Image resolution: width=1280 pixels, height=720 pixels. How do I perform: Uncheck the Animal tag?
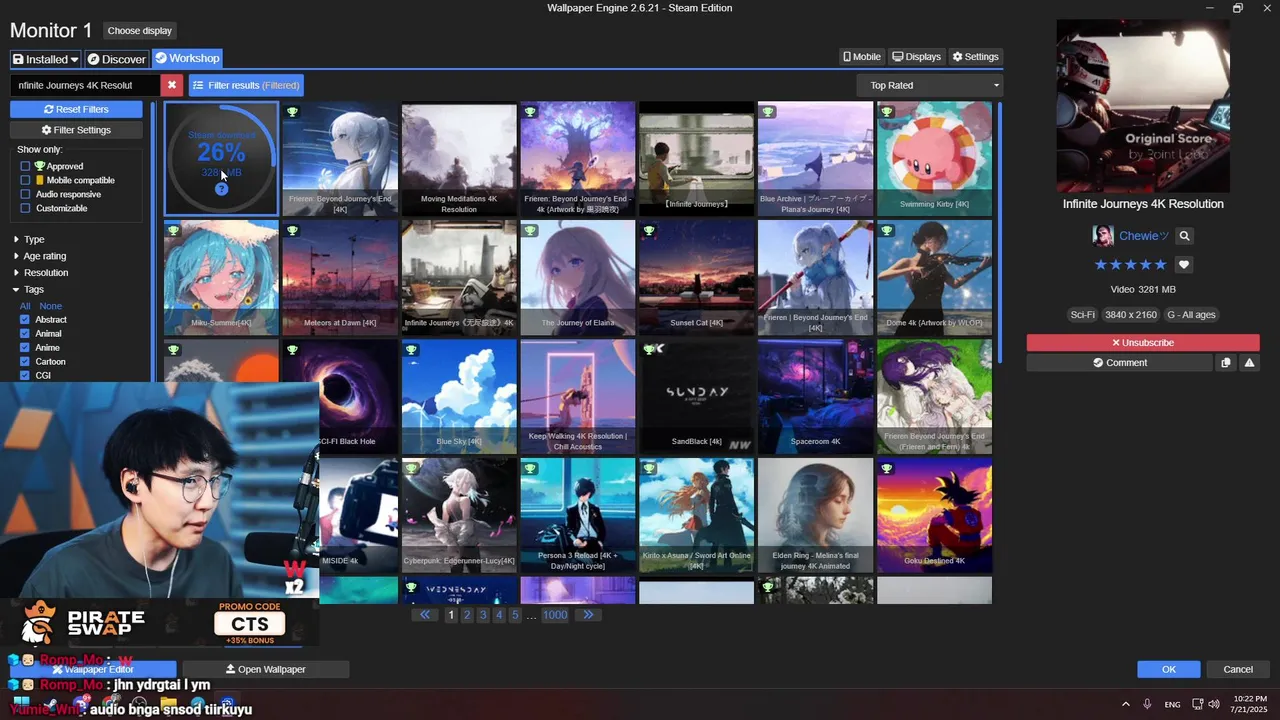[25, 334]
